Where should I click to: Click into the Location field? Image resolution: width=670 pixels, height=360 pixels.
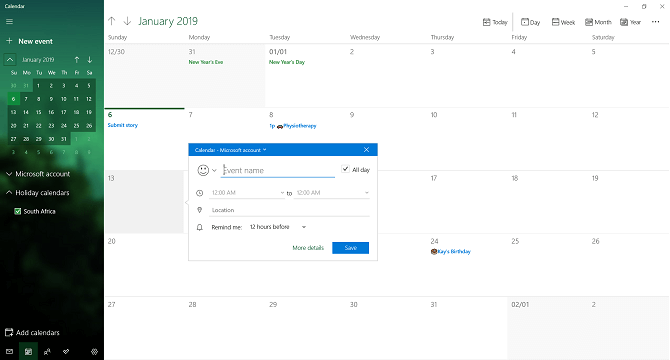coord(289,210)
